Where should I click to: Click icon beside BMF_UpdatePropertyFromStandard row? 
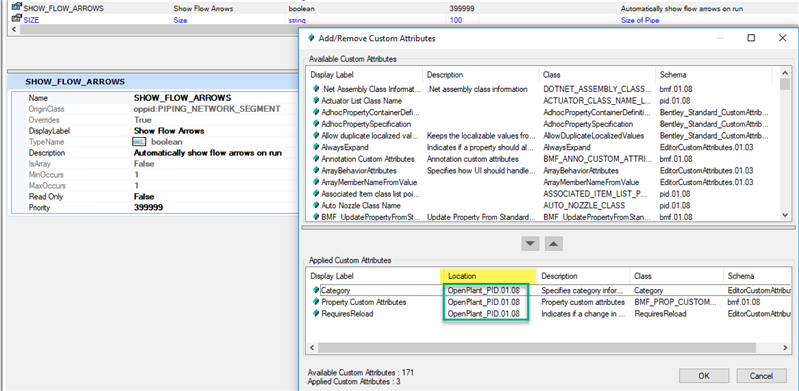(315, 217)
